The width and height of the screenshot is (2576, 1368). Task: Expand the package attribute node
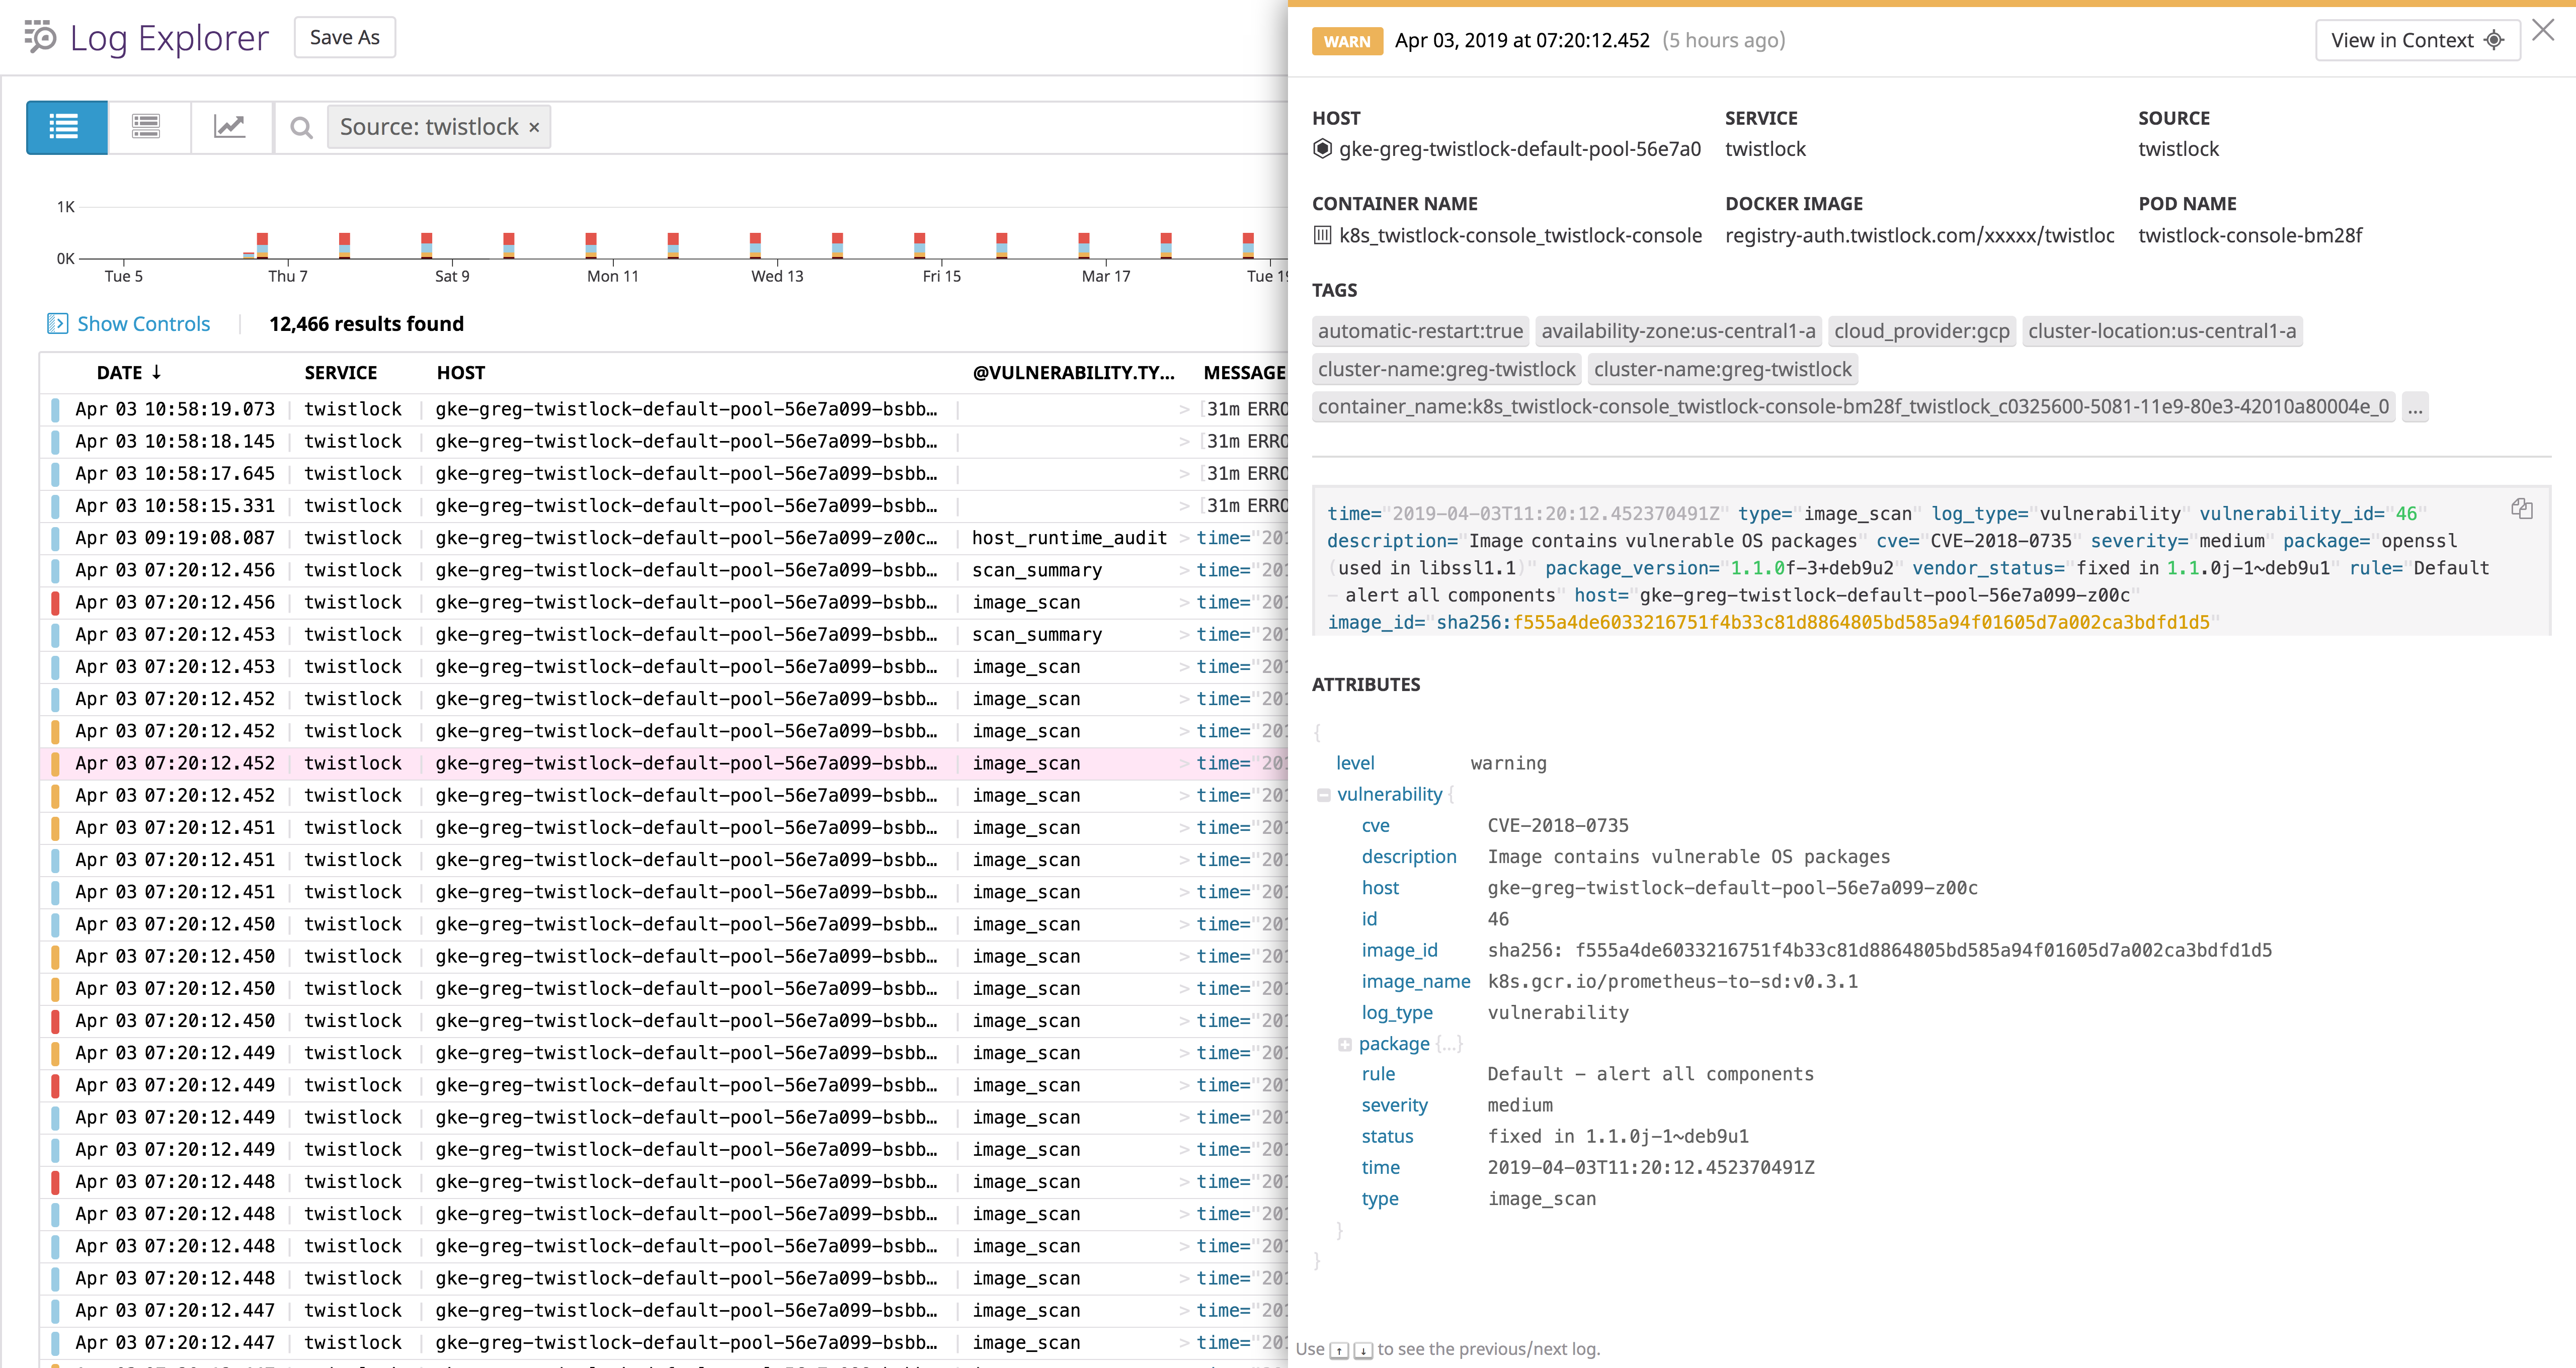1346,1044
